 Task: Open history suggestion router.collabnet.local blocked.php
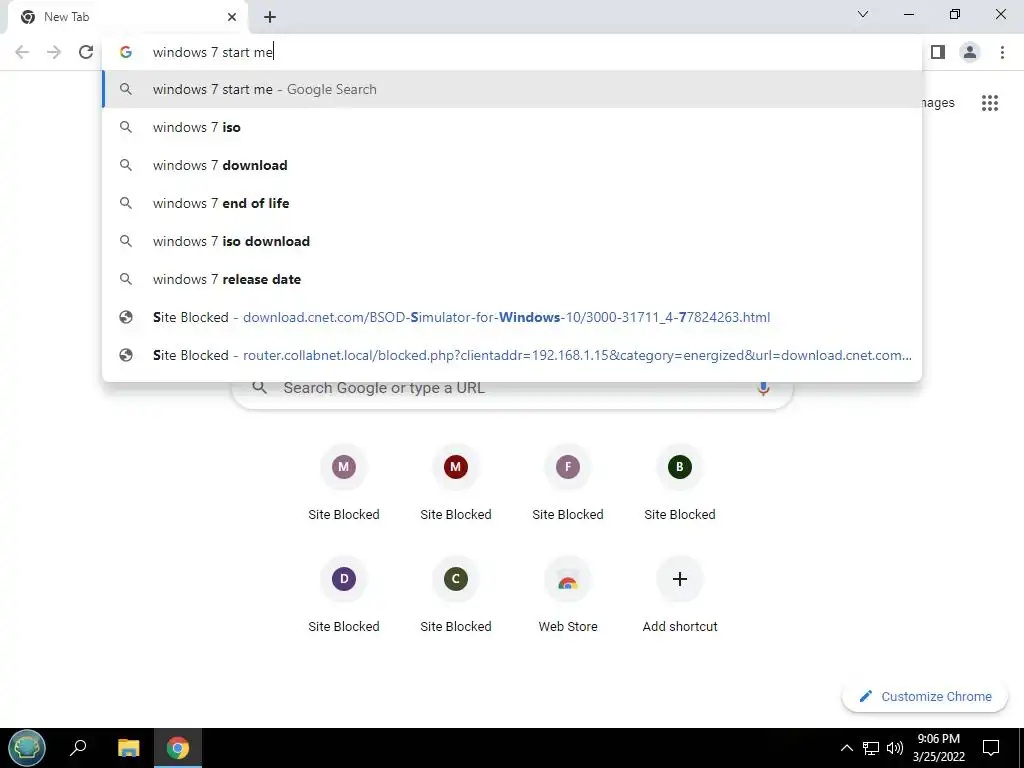pyautogui.click(x=513, y=355)
